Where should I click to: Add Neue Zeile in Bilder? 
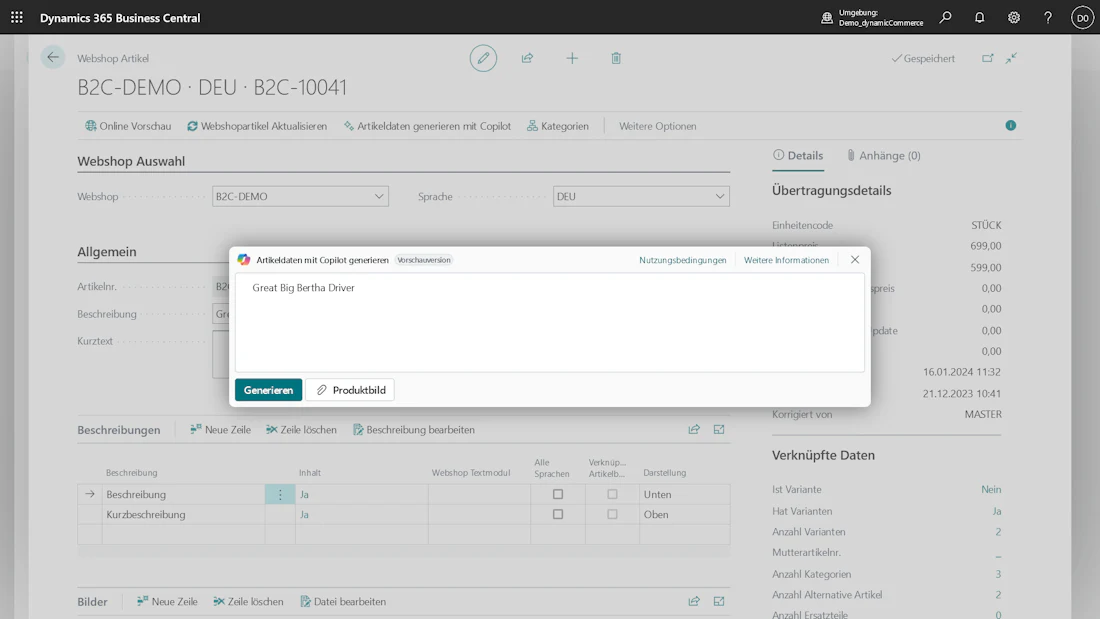(x=167, y=601)
